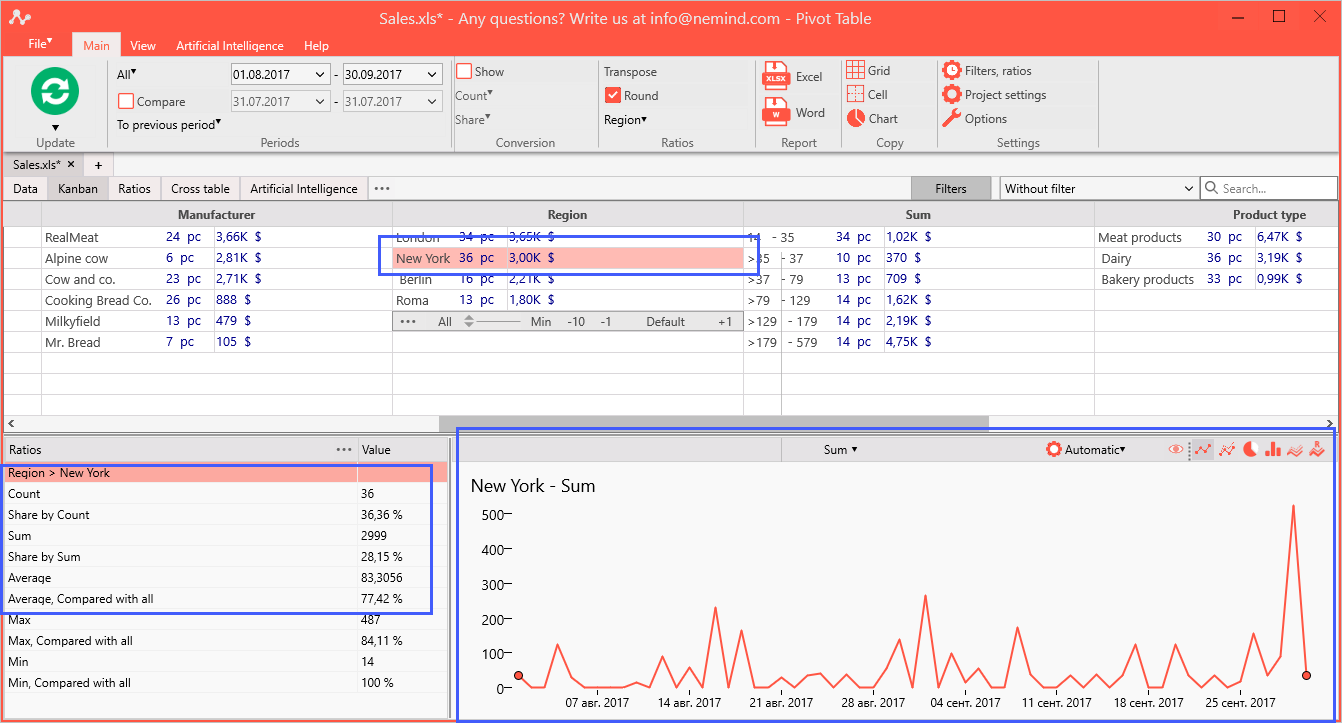Switch to the Cross table tab
Image resolution: width=1342 pixels, height=723 pixels.
click(x=200, y=188)
